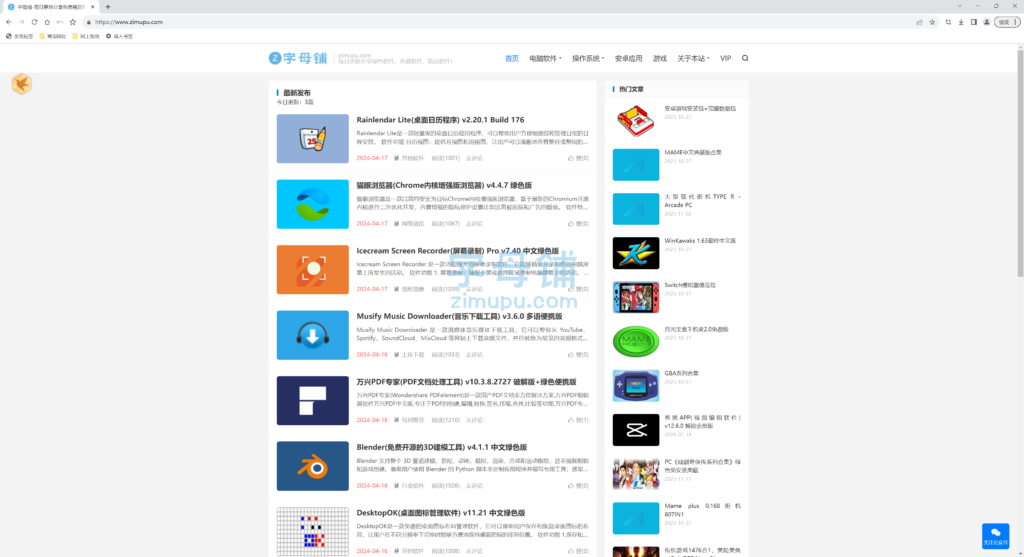Open the browser home icon
This screenshot has height=557, width=1024.
tap(47, 22)
